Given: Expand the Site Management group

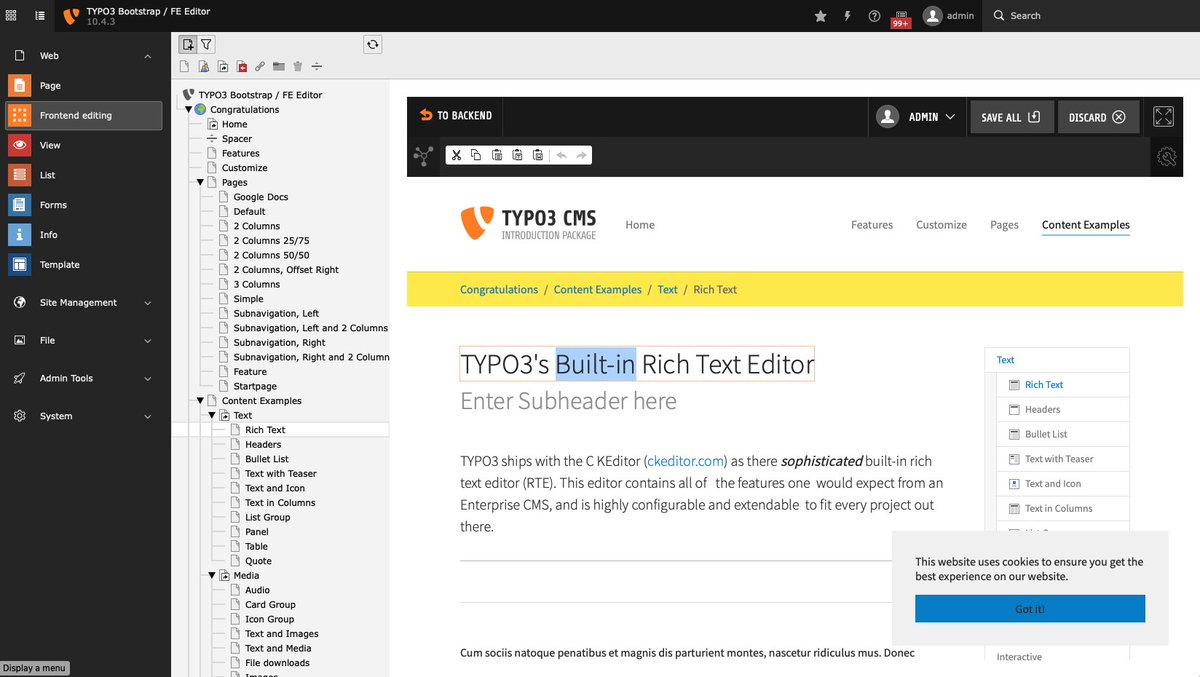Looking at the screenshot, I should [82, 303].
